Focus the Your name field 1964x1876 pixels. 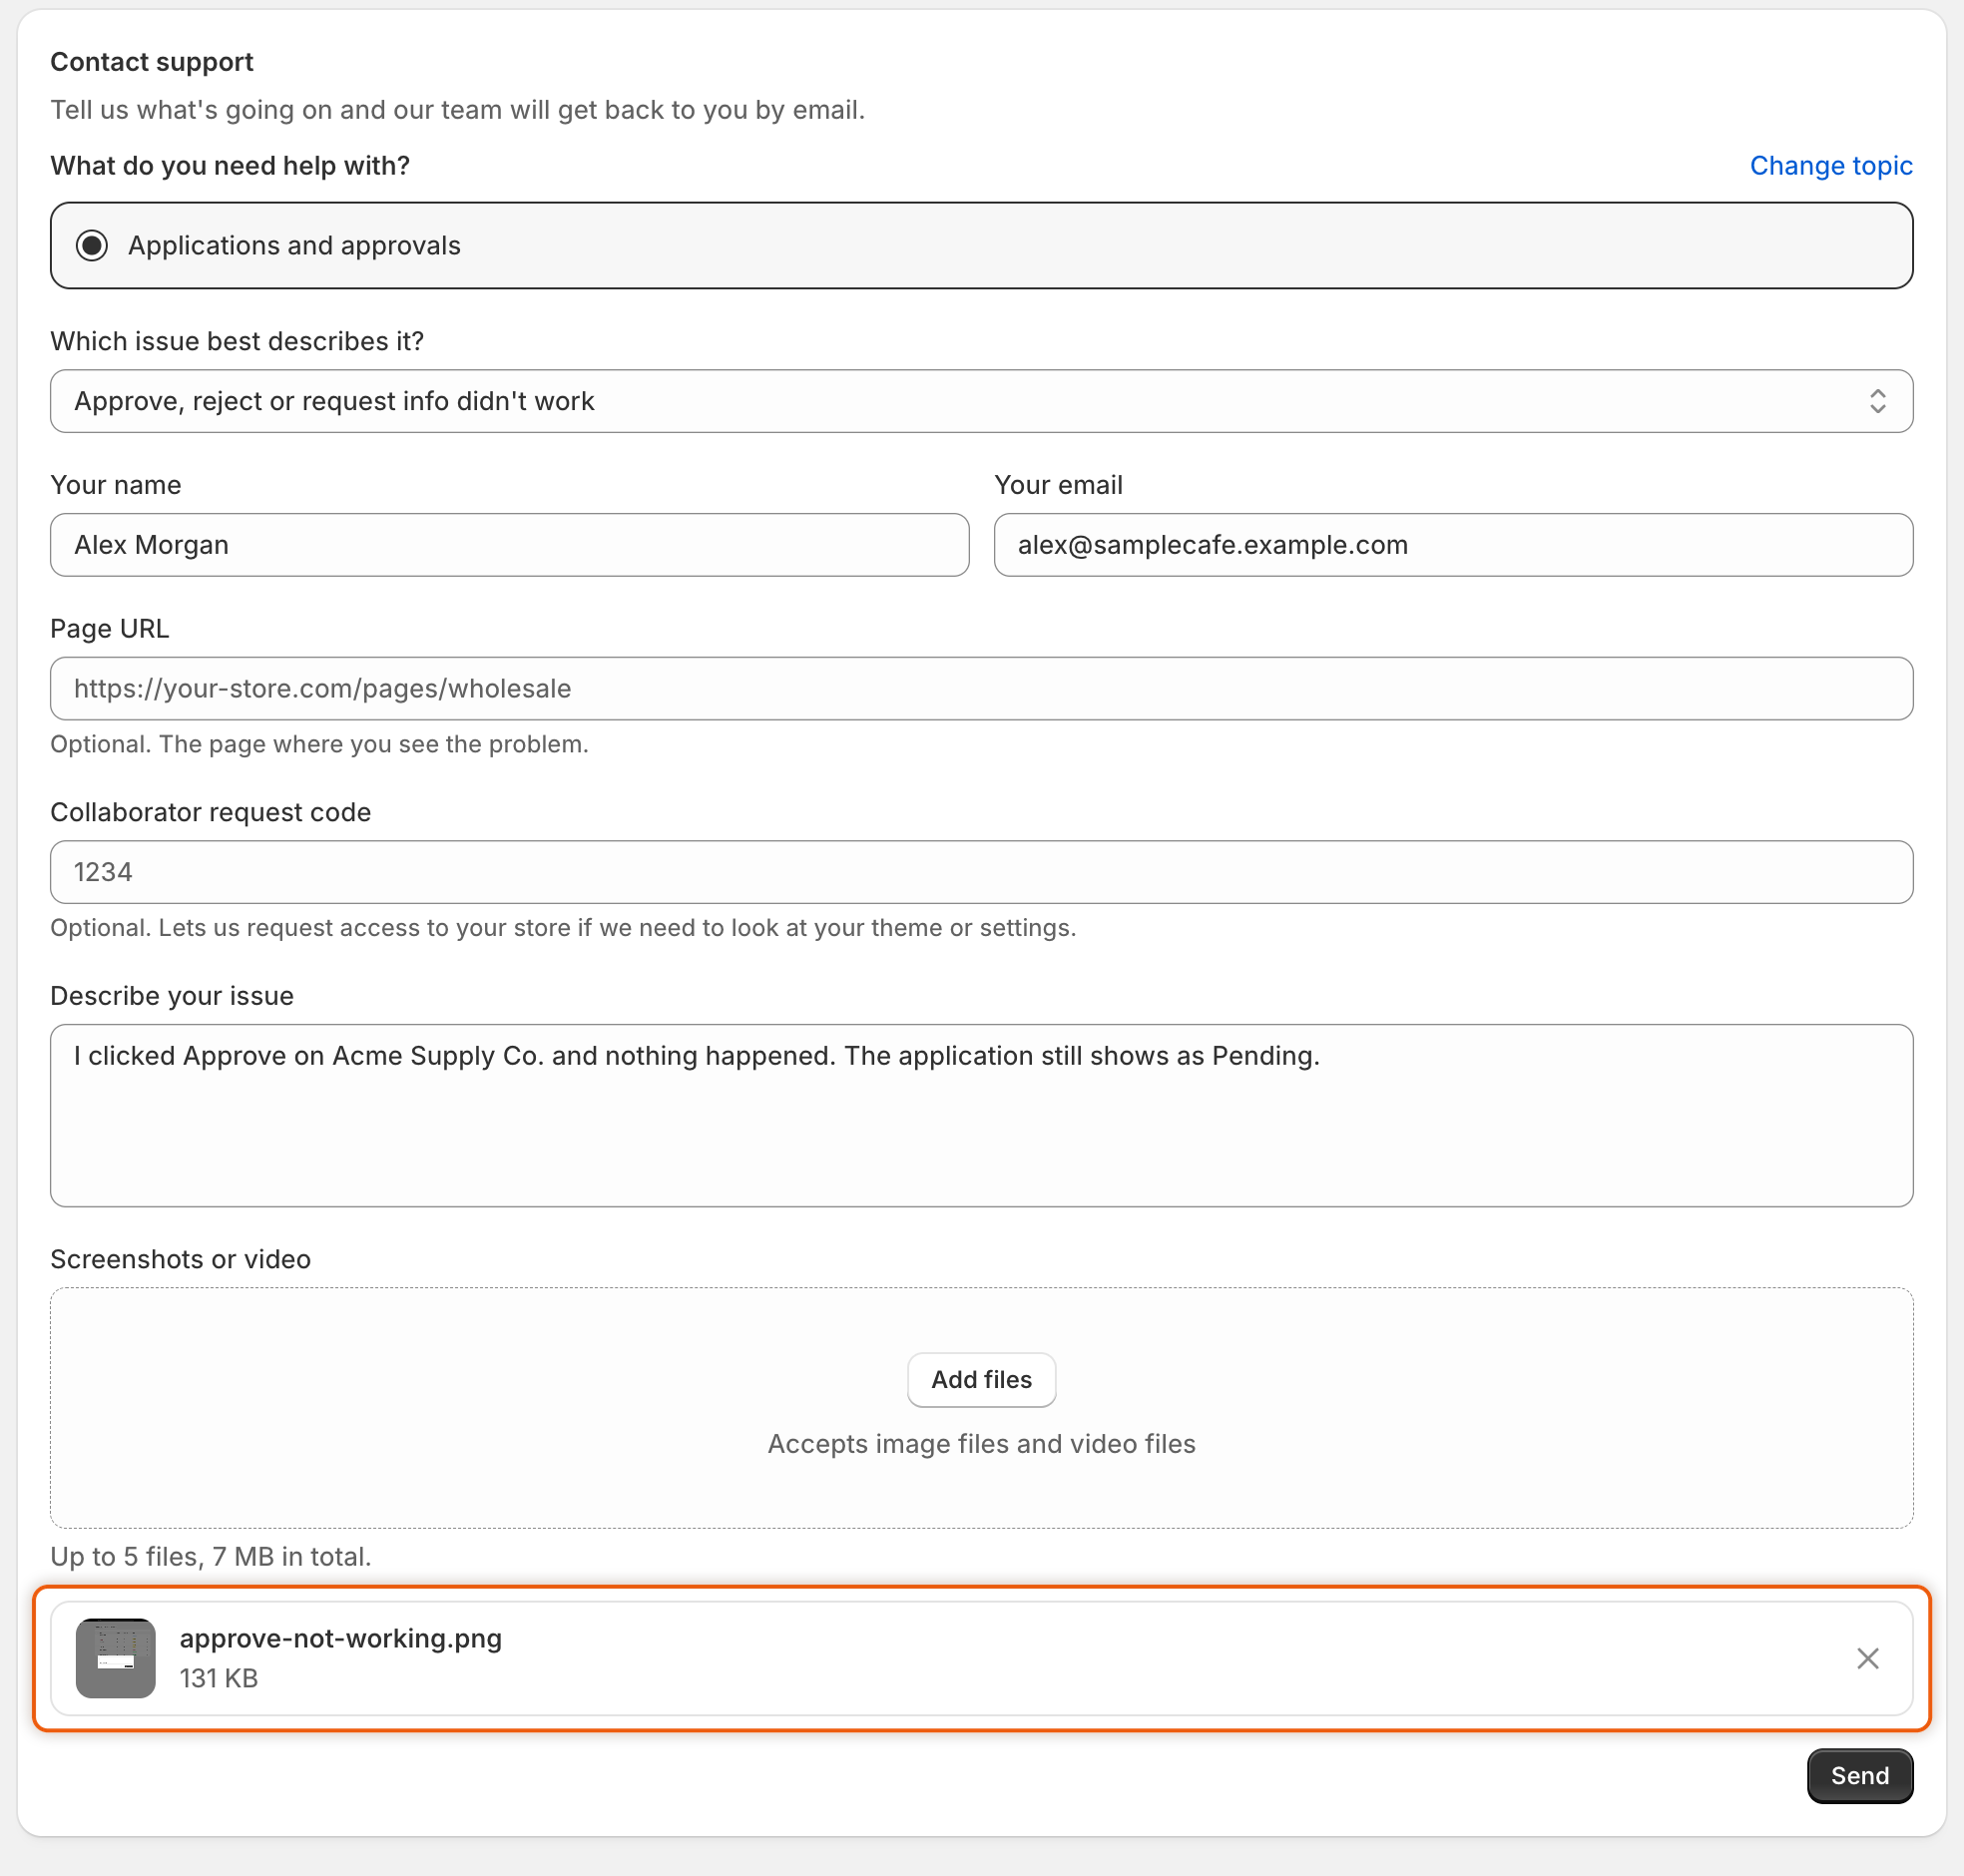click(x=510, y=545)
